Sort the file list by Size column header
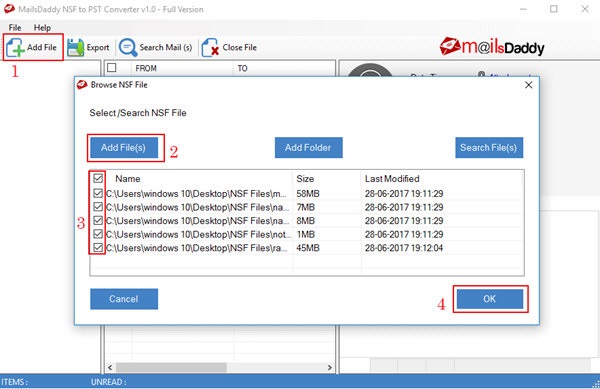Image resolution: width=600 pixels, height=389 pixels. coord(305,179)
